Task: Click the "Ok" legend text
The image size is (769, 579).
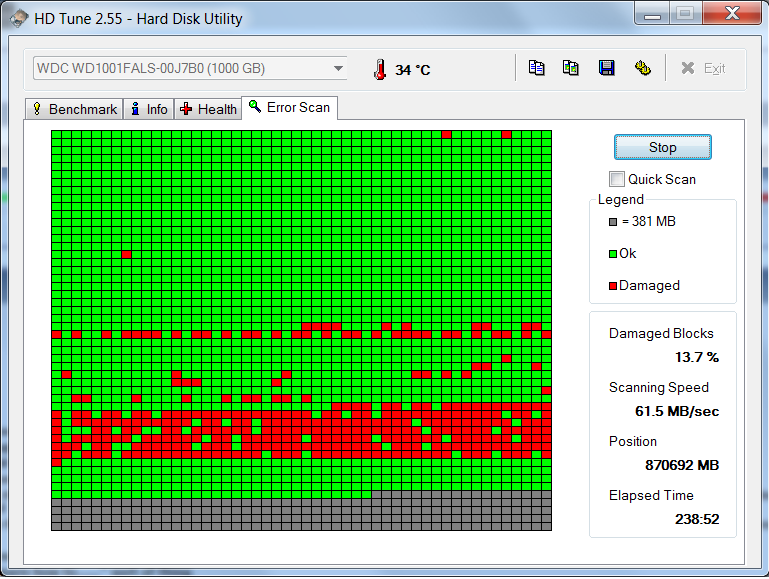Action: tap(627, 253)
